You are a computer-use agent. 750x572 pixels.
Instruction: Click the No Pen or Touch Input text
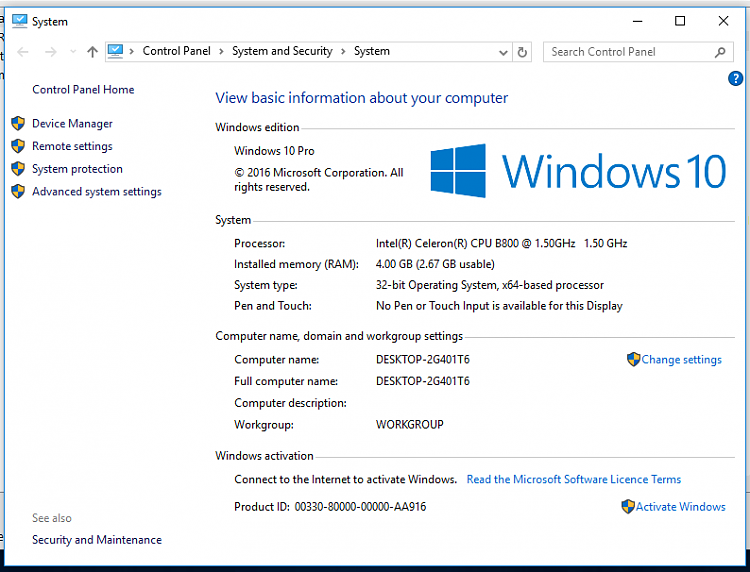(499, 306)
